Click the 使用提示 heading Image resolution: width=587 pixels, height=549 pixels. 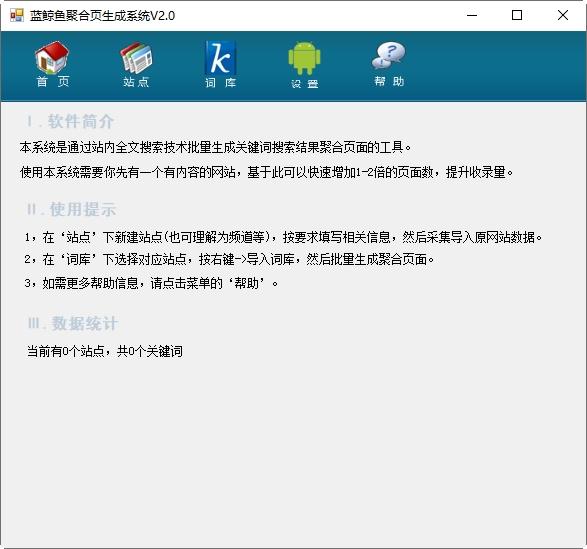[x=71, y=209]
